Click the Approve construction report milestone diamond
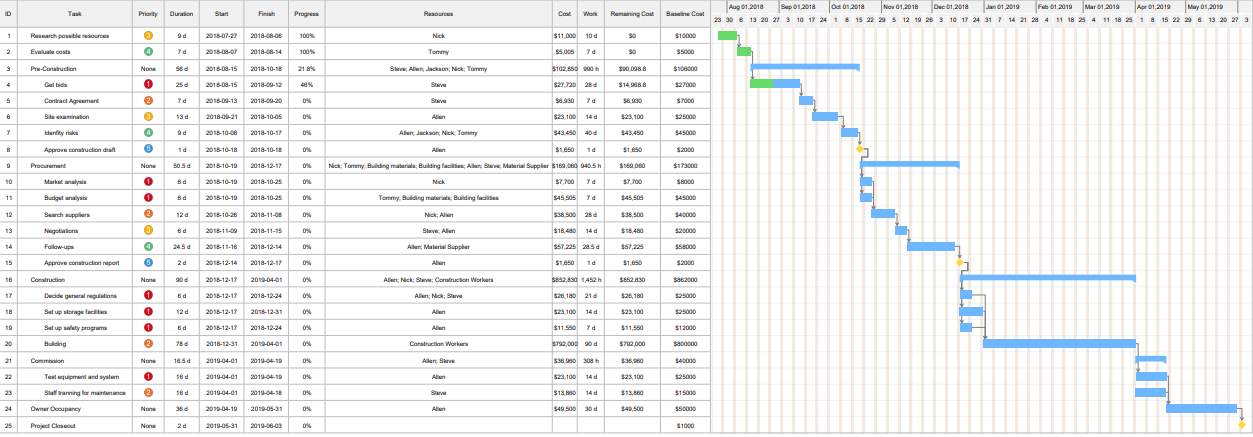Image resolution: width=1253 pixels, height=437 pixels. tap(959, 263)
